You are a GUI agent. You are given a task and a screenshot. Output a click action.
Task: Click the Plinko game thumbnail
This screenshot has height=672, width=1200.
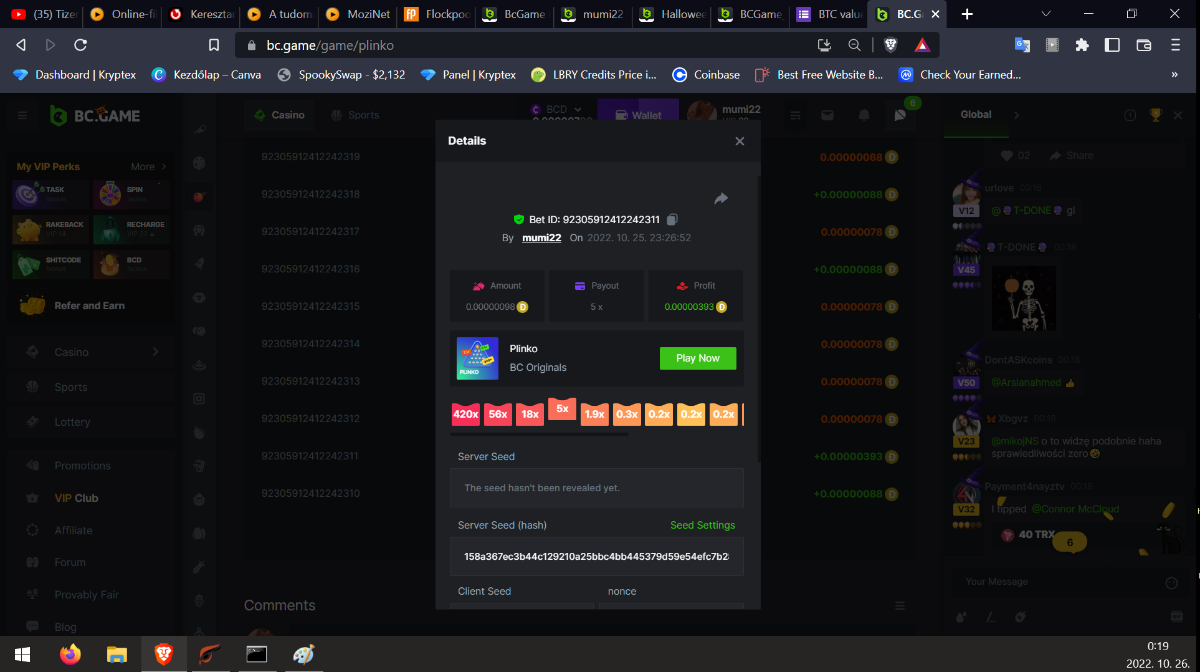[477, 358]
